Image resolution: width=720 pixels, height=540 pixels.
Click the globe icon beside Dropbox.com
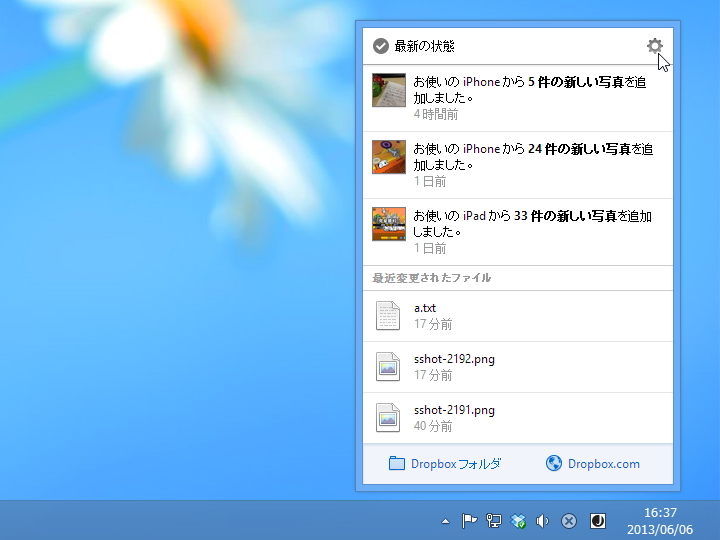click(x=554, y=463)
